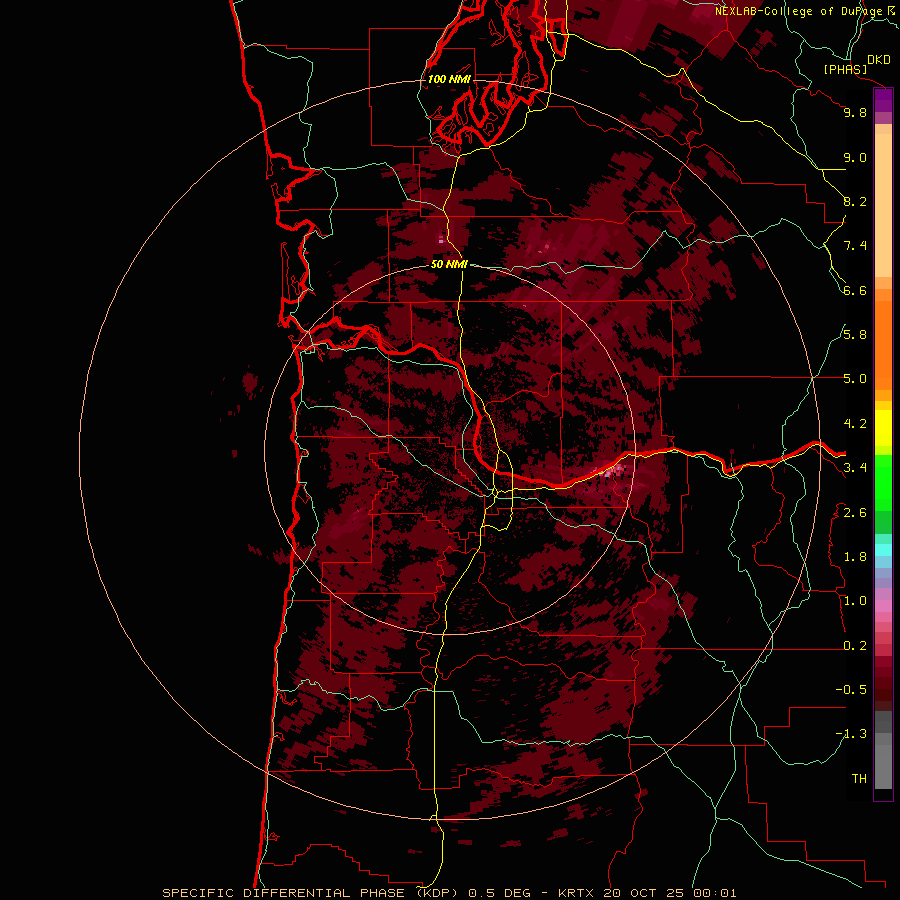
Task: Click the NEXLAB-College of DuPage watermark text
Action: [x=798, y=11]
